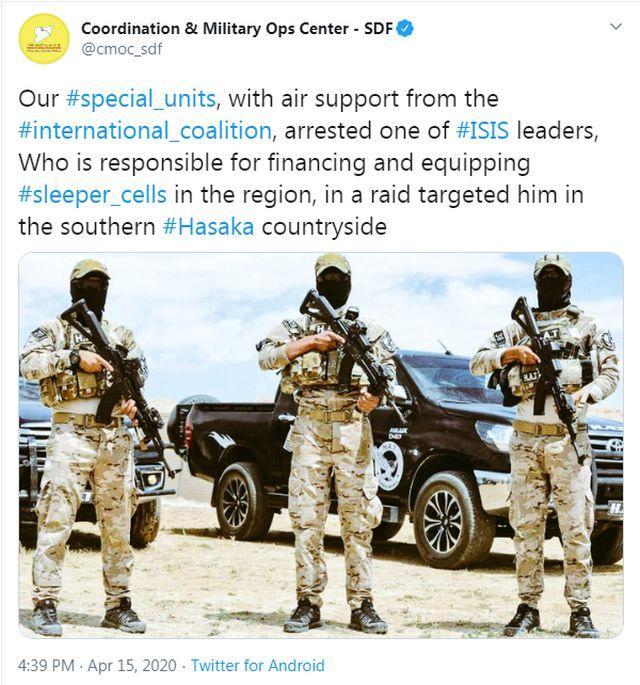Open Coordination & Military Ops Center profile name

click(x=237, y=29)
